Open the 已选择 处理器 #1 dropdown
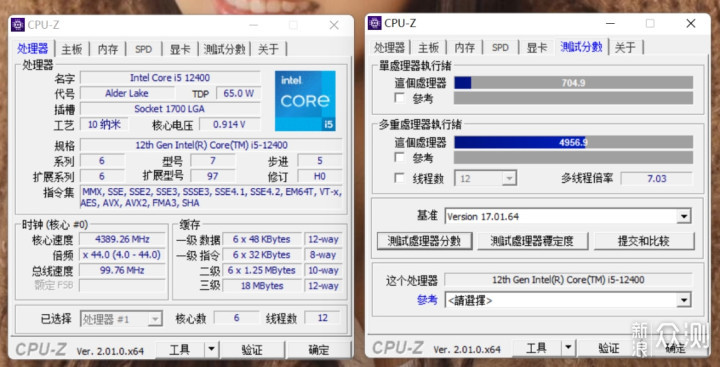The height and width of the screenshot is (367, 720). tap(121, 318)
